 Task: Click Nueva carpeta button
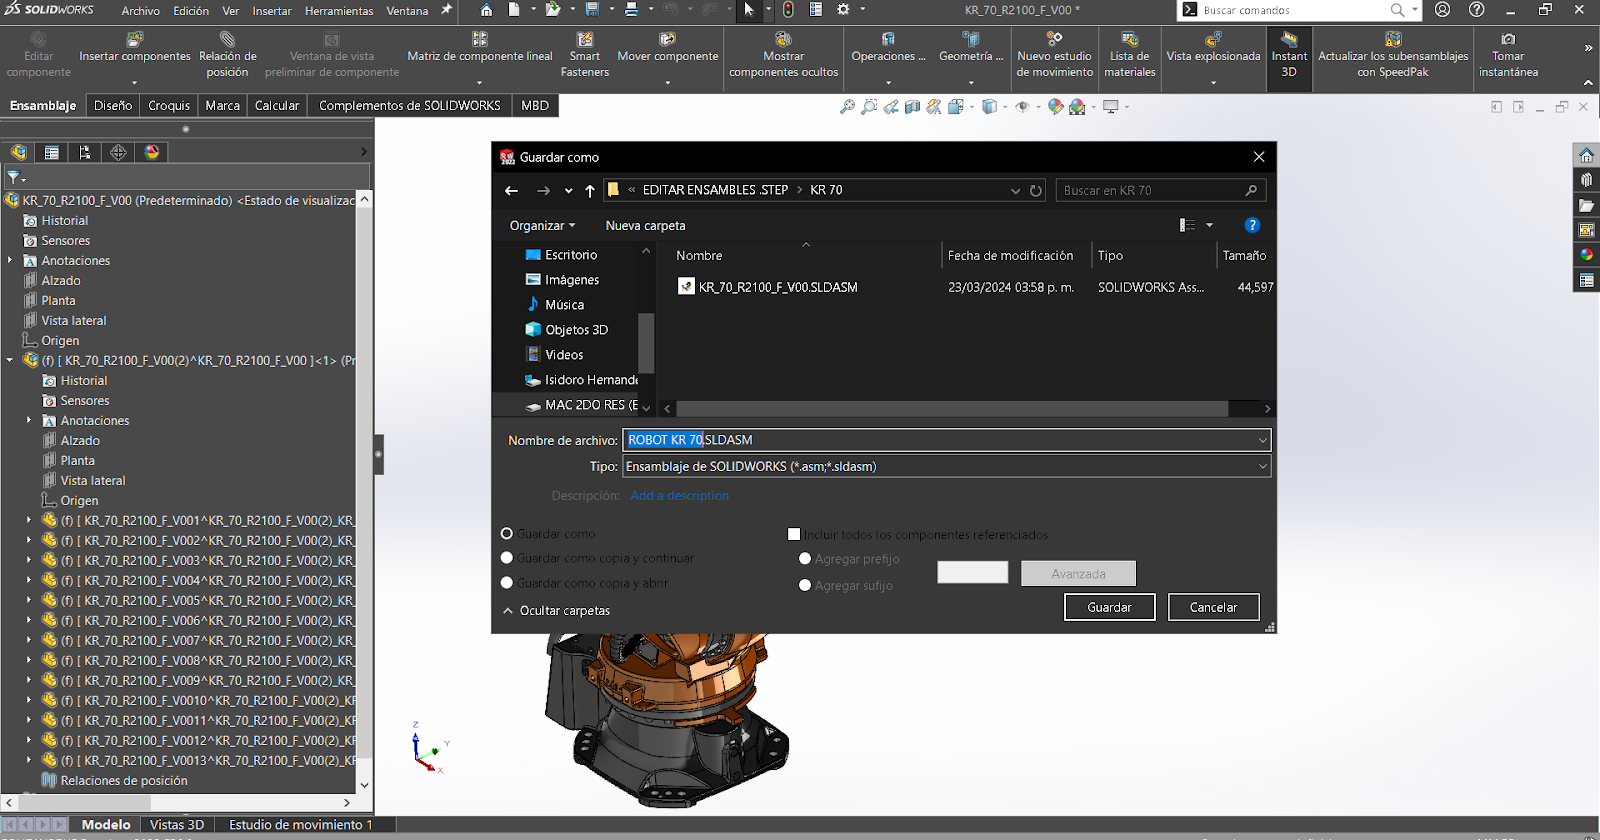coord(645,225)
